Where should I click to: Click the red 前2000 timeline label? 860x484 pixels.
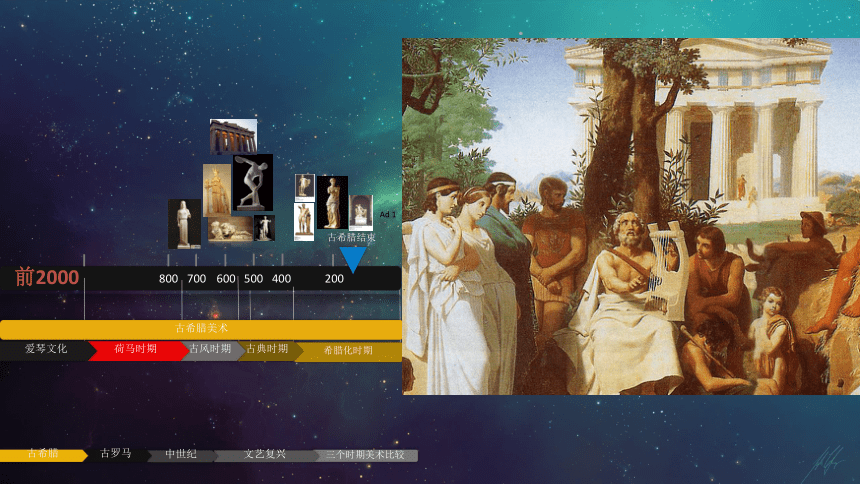(x=47, y=277)
